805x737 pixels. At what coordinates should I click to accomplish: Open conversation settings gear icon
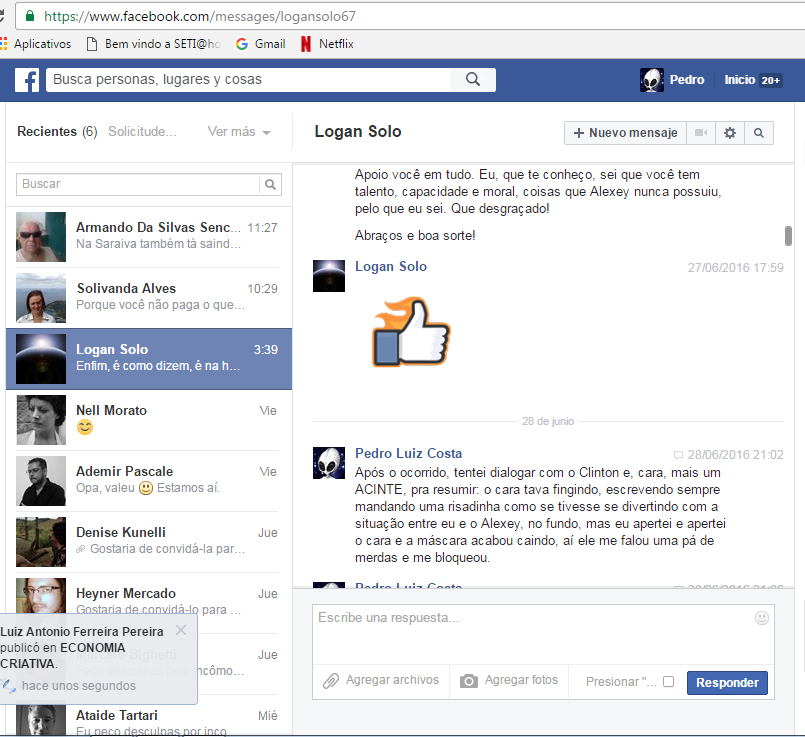coord(730,133)
